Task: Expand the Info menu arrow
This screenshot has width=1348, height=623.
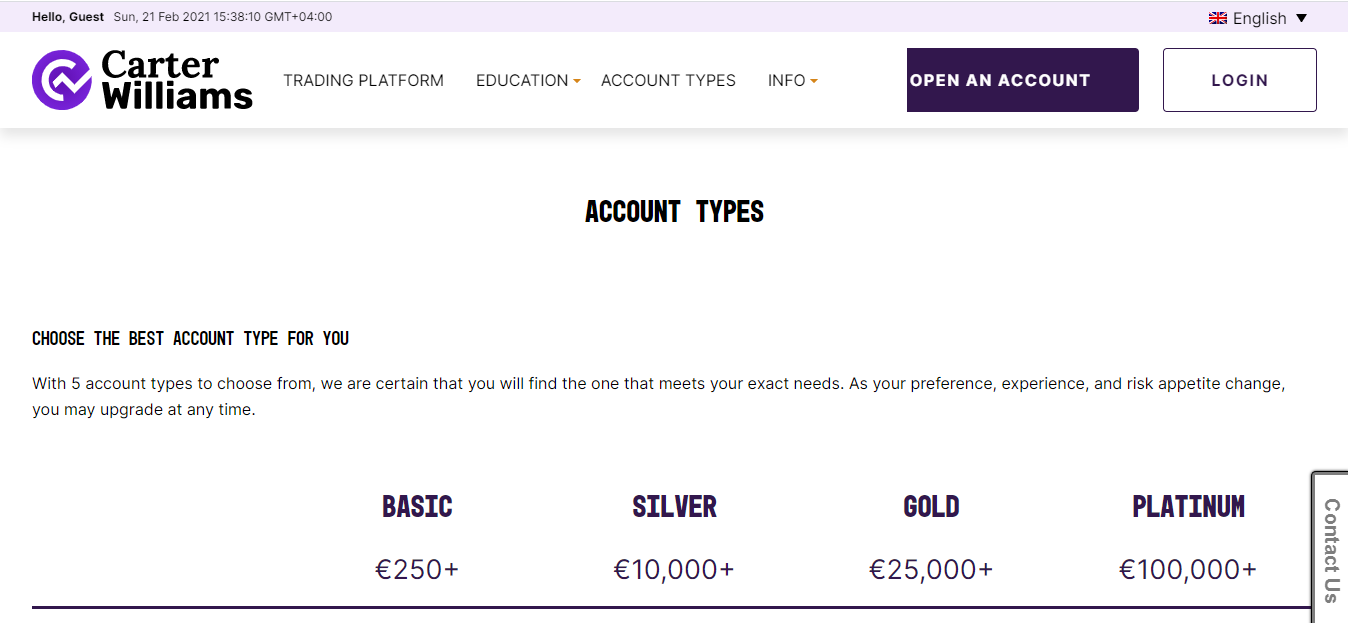Action: [814, 81]
